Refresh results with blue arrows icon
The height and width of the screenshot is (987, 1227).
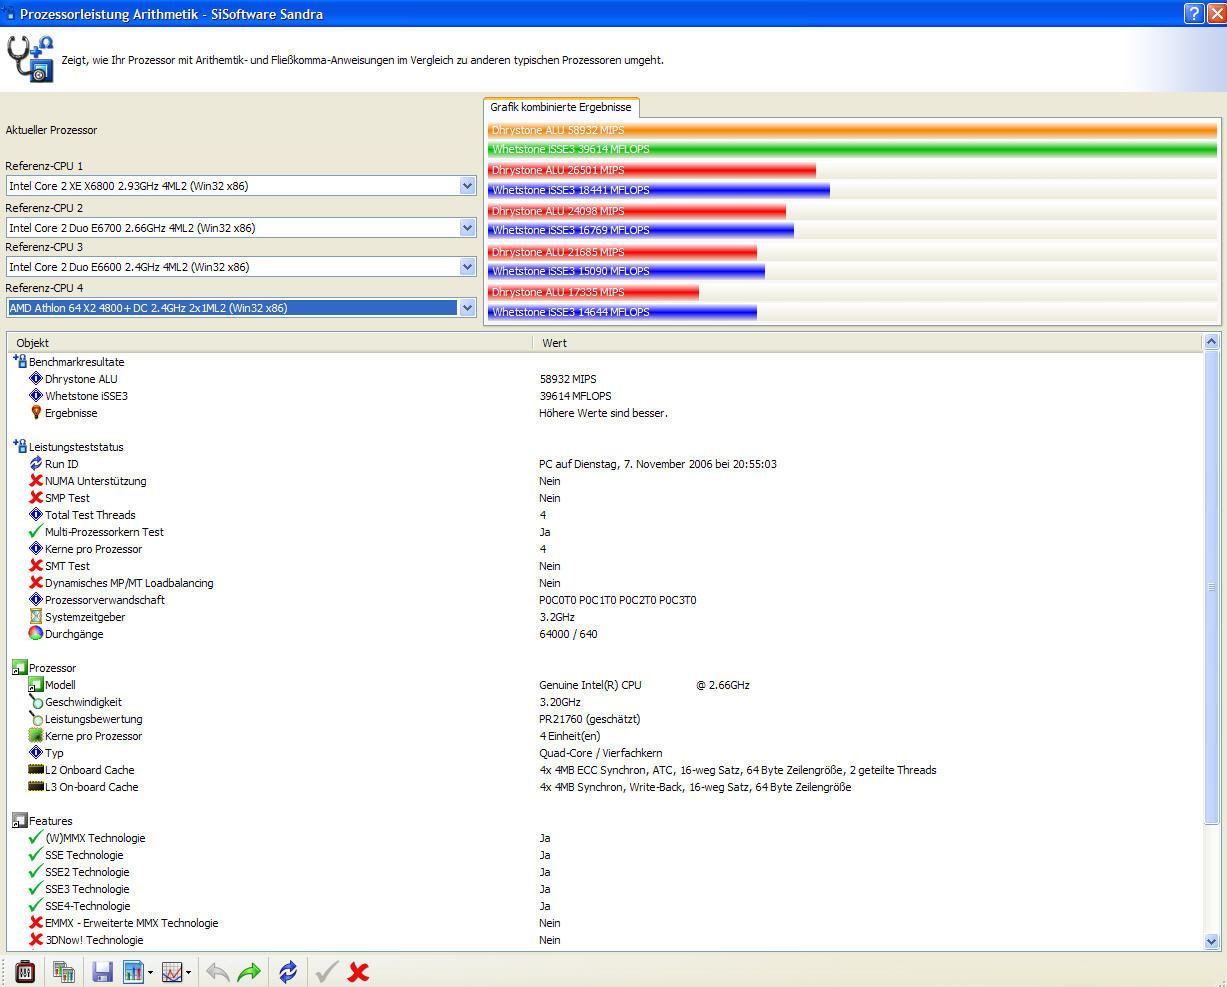(x=288, y=971)
